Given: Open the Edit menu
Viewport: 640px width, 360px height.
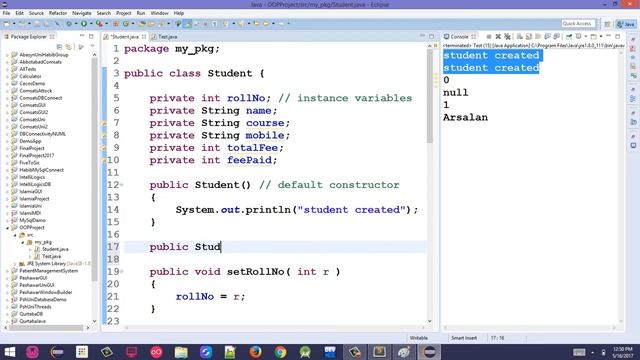Looking at the screenshot, I should tap(19, 13).
